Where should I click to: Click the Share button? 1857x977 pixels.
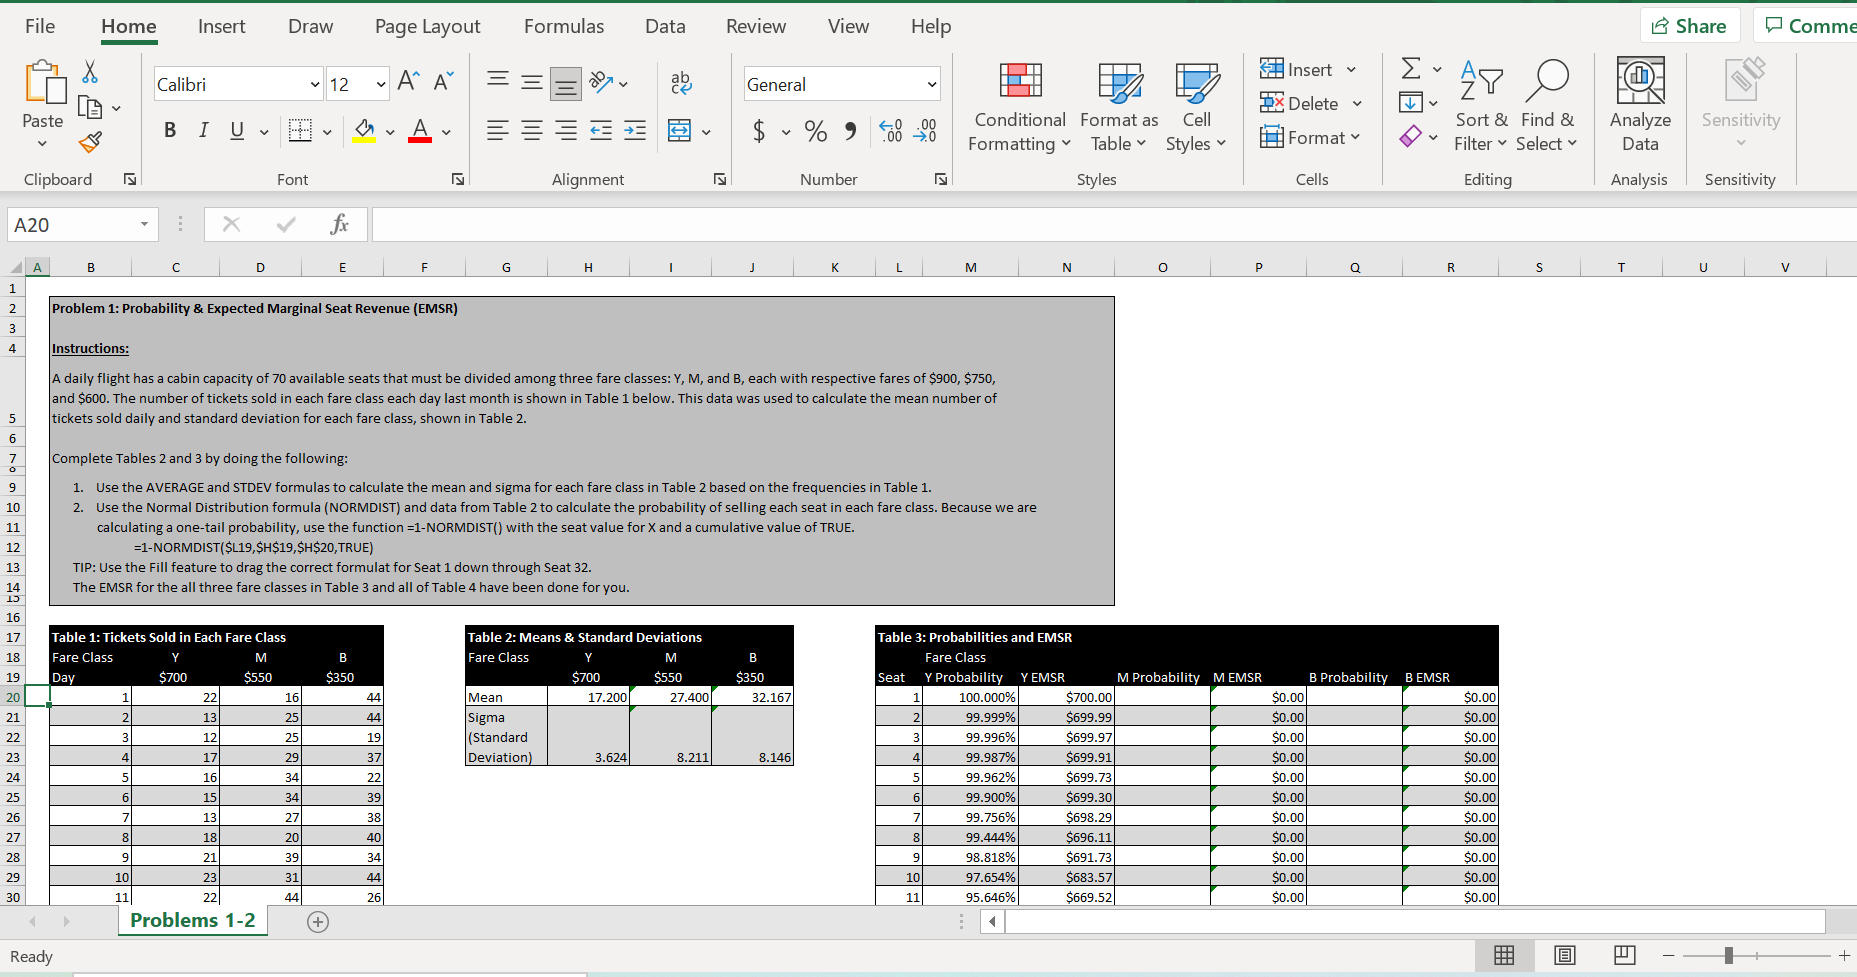1690,25
